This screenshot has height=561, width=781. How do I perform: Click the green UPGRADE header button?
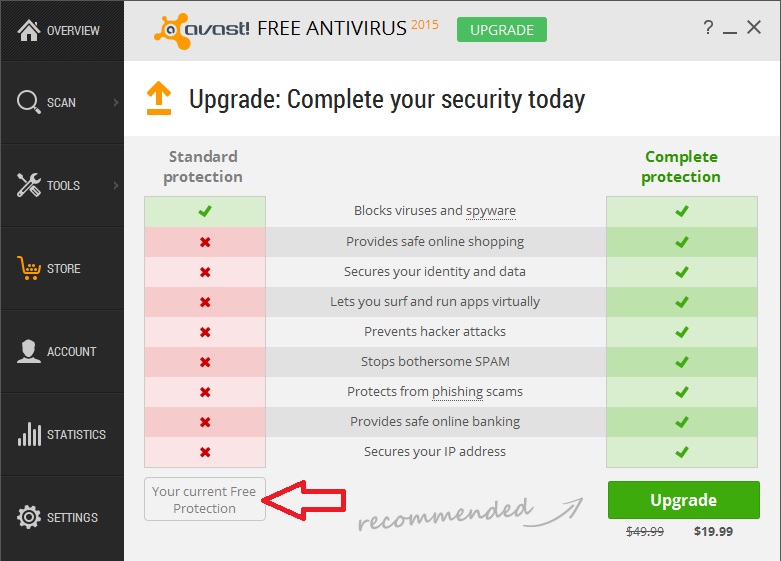(502, 30)
